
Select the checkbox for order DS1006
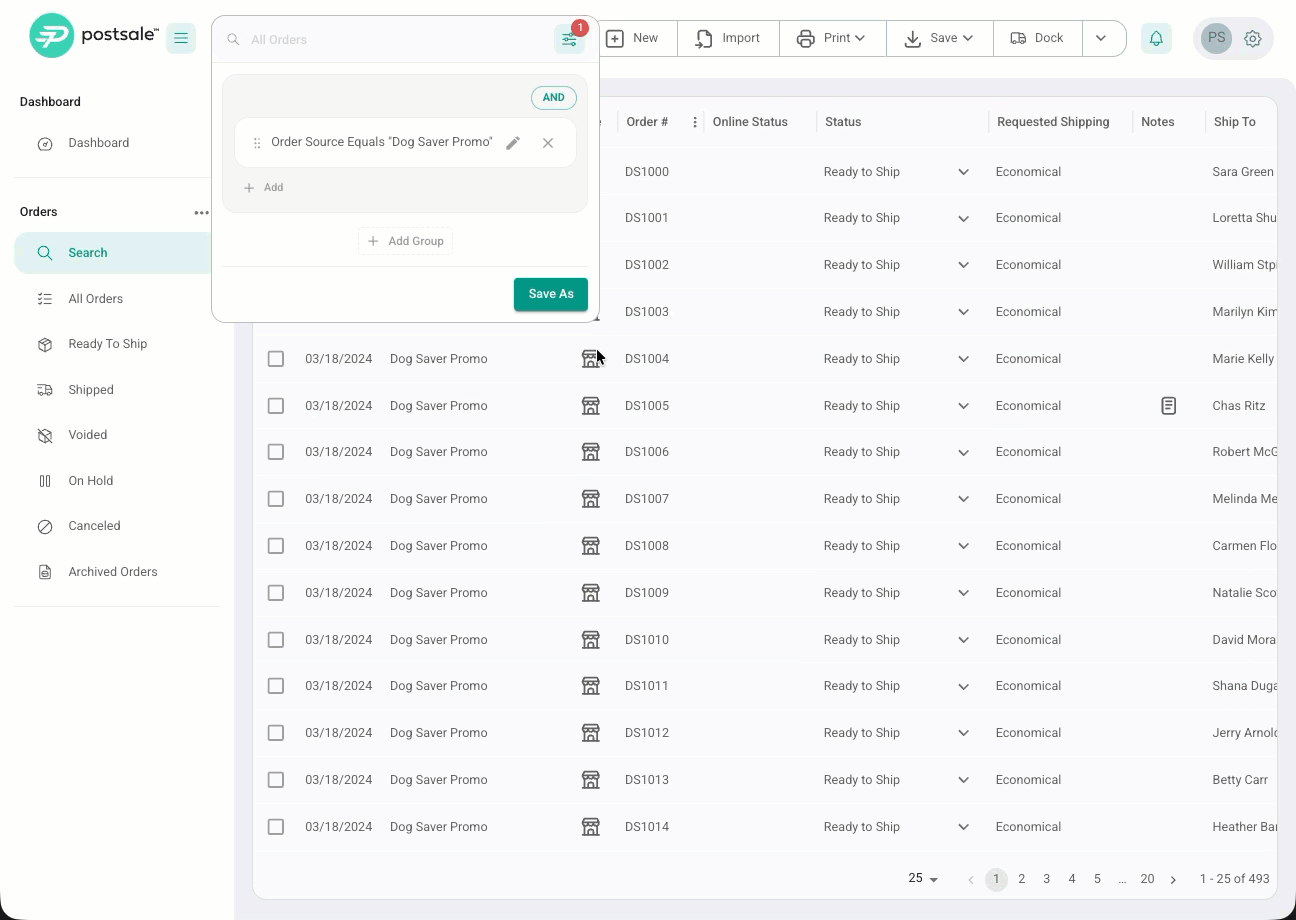(x=276, y=452)
